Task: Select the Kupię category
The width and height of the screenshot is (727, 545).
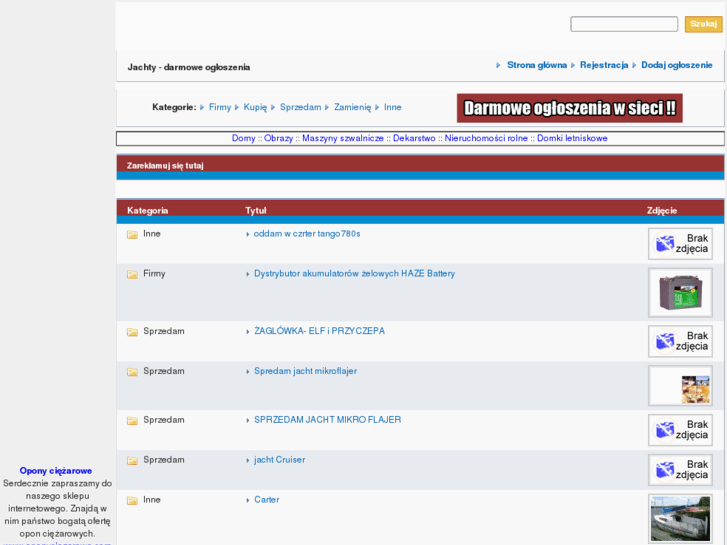Action: (x=255, y=107)
